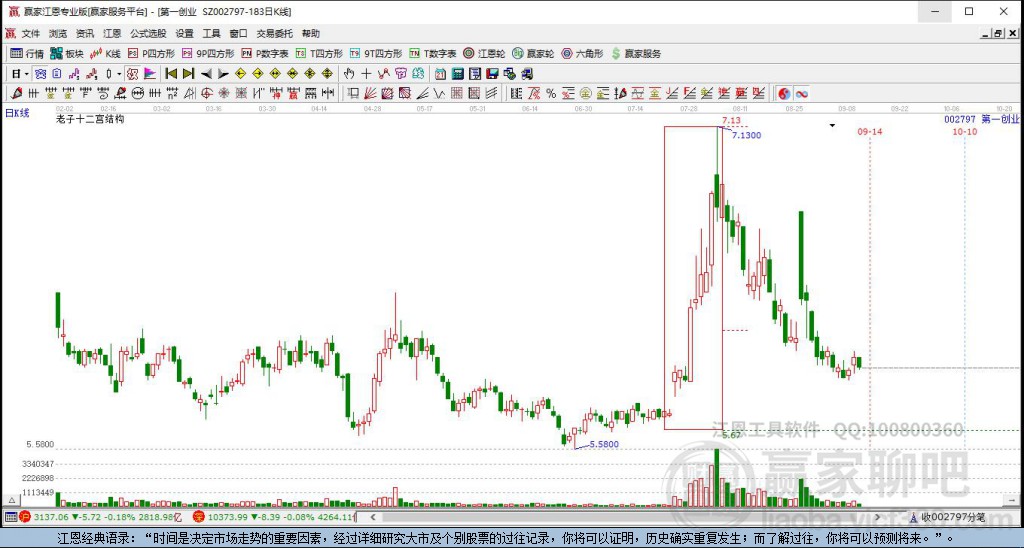Jump to first bar icon
1024x548 pixels.
click(171, 74)
